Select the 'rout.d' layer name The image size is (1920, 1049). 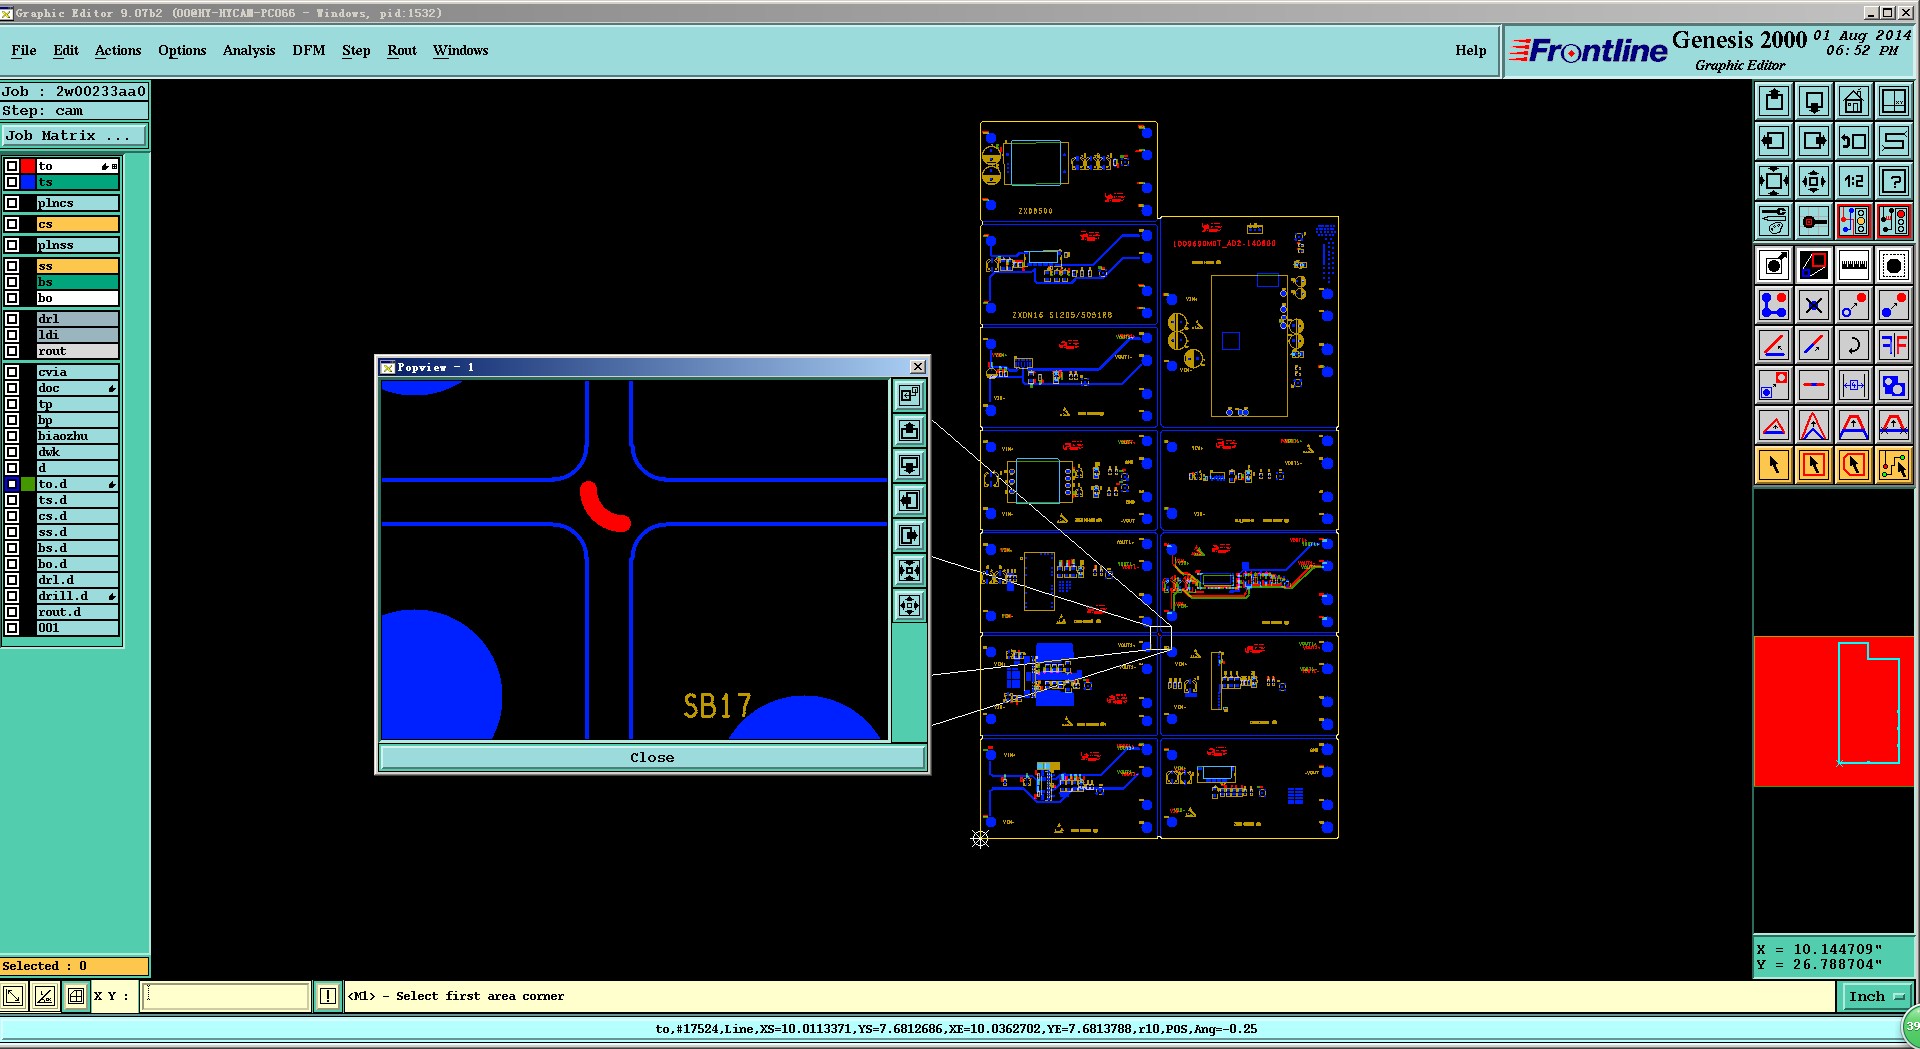pos(77,612)
